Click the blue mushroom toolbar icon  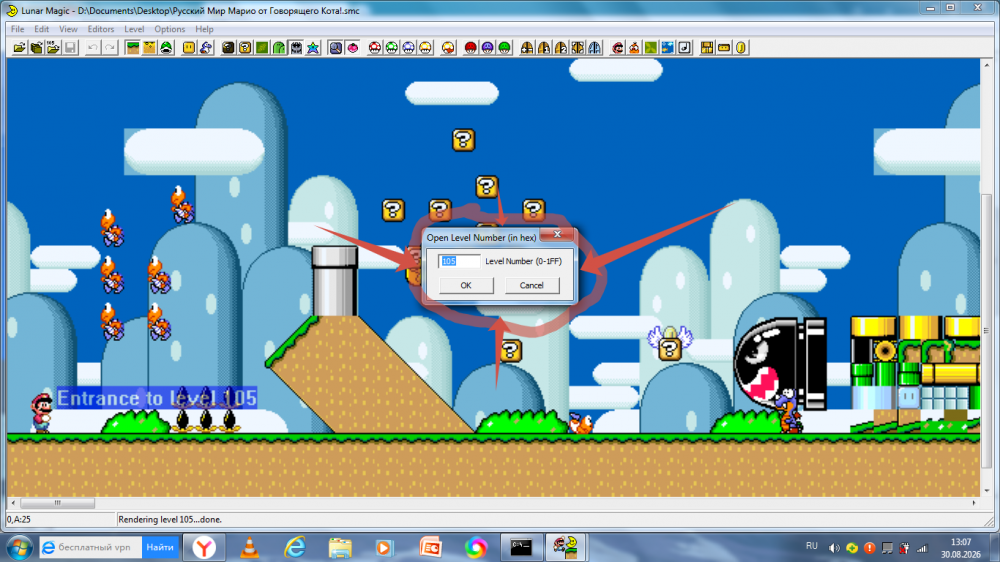[409, 48]
